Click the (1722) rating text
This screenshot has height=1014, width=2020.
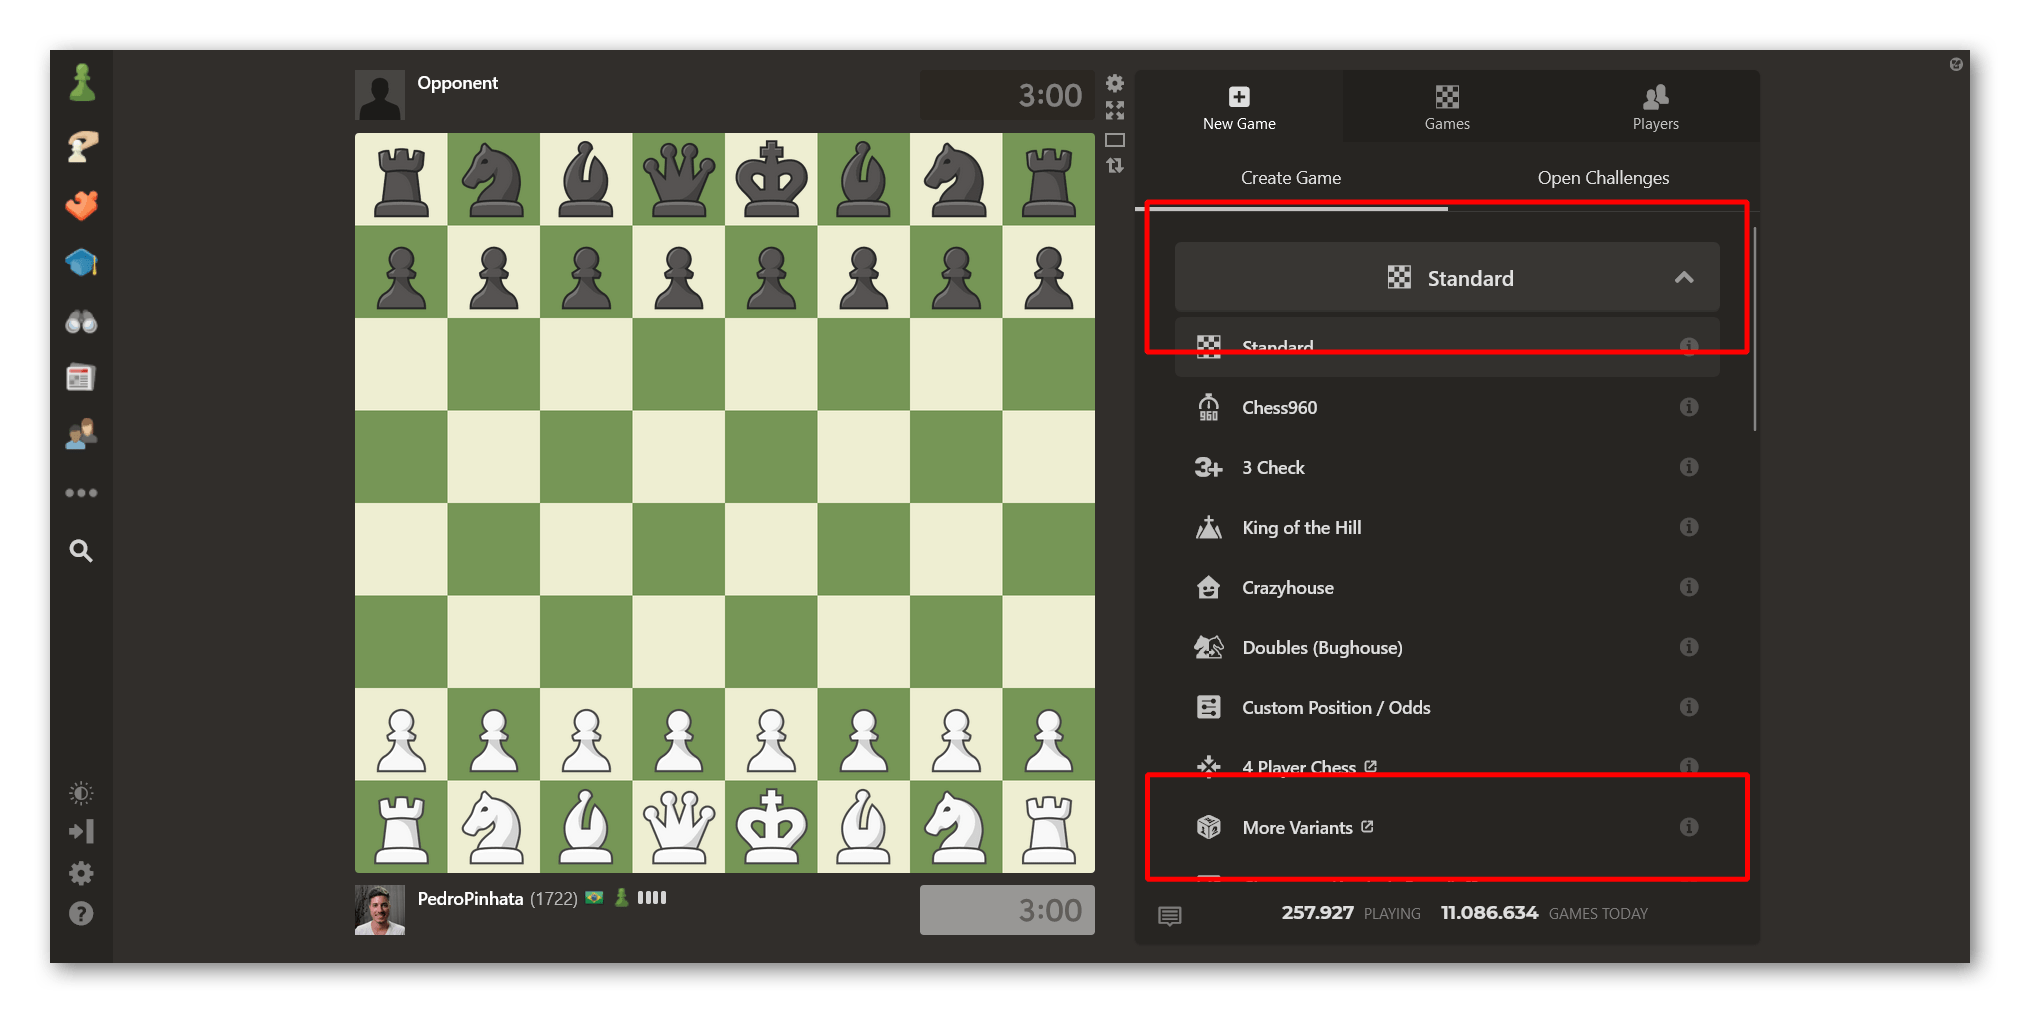[554, 899]
